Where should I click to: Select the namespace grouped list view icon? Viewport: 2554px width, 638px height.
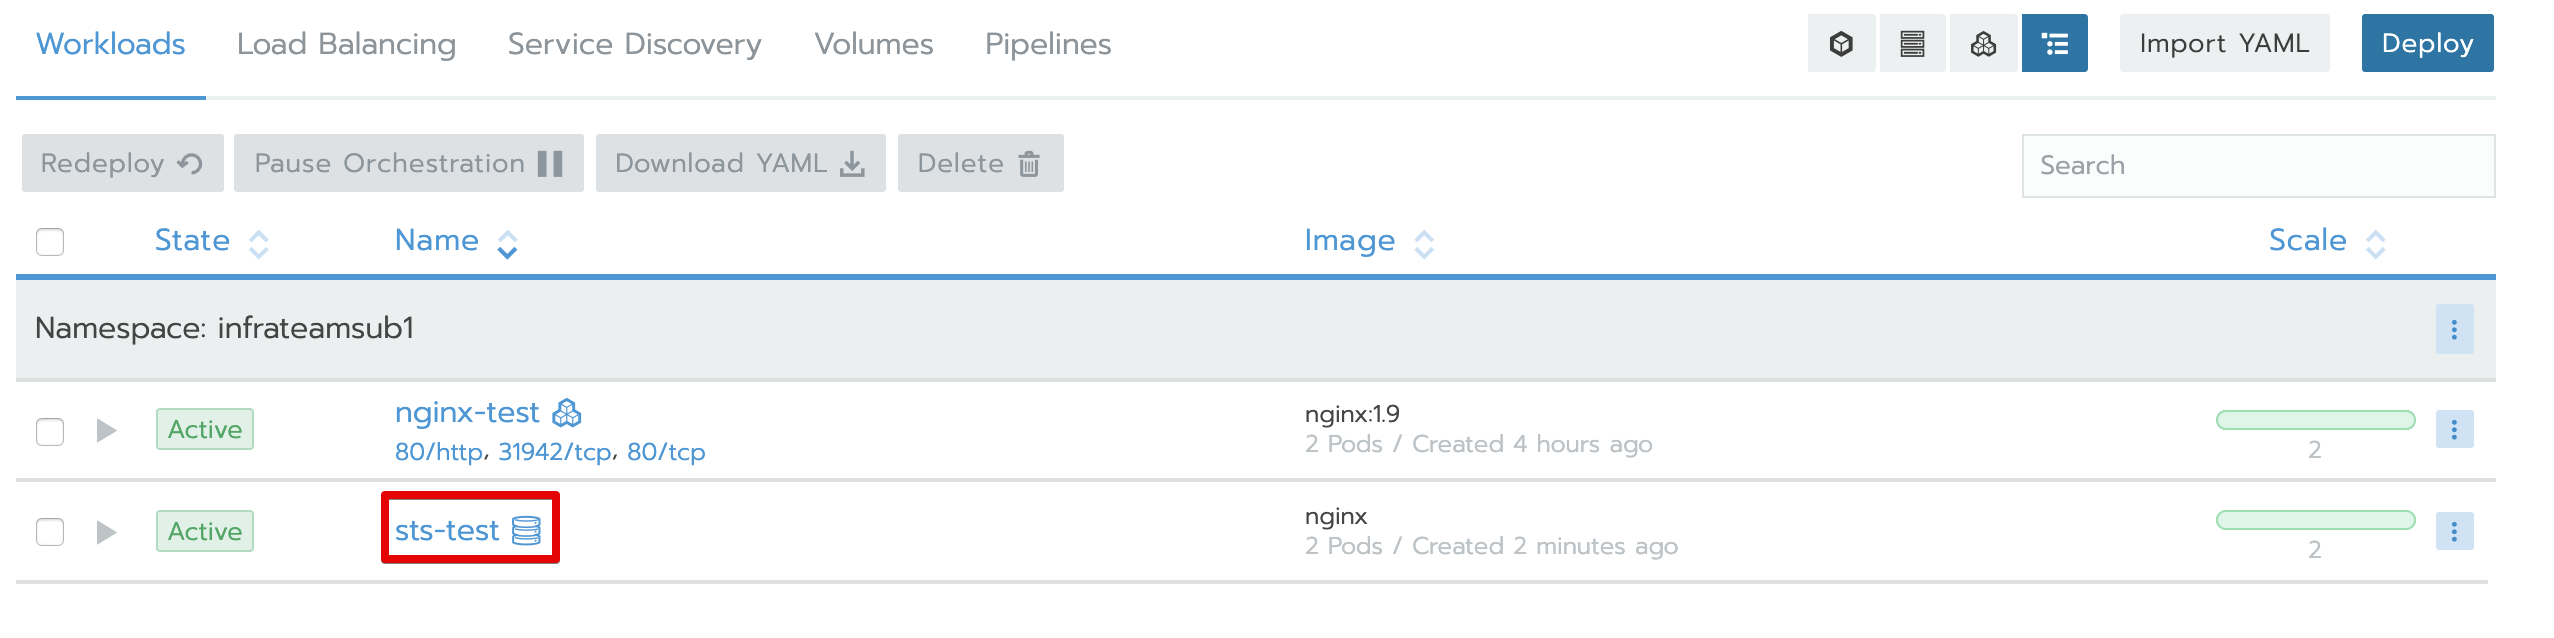coord(2054,44)
